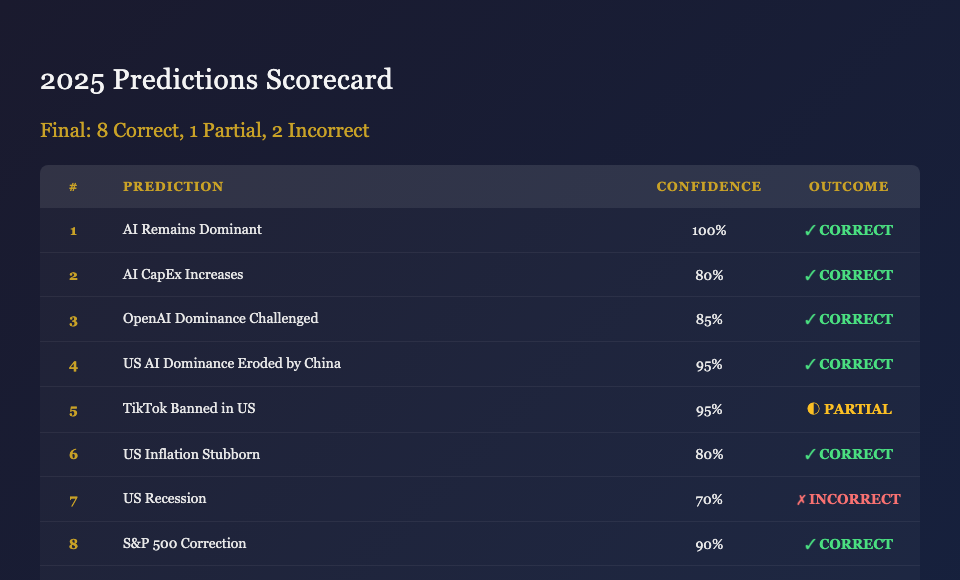
Task: Click the final score summary line
Action: pos(205,130)
